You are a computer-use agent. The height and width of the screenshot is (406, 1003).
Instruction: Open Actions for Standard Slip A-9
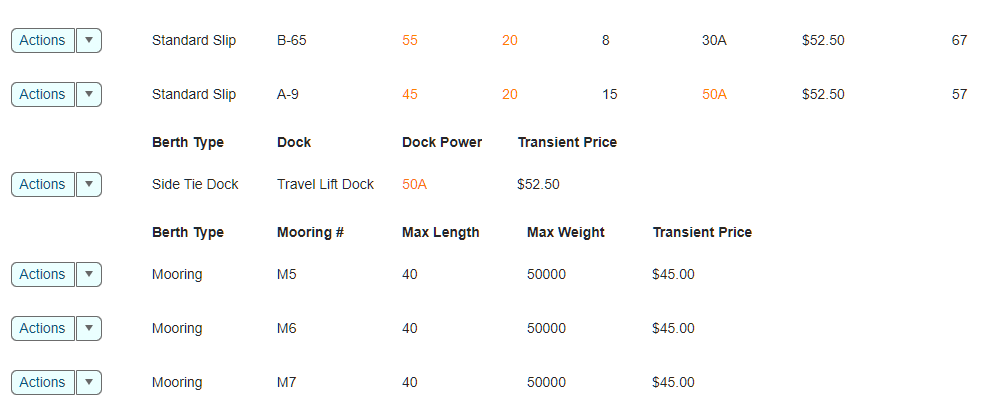(43, 95)
